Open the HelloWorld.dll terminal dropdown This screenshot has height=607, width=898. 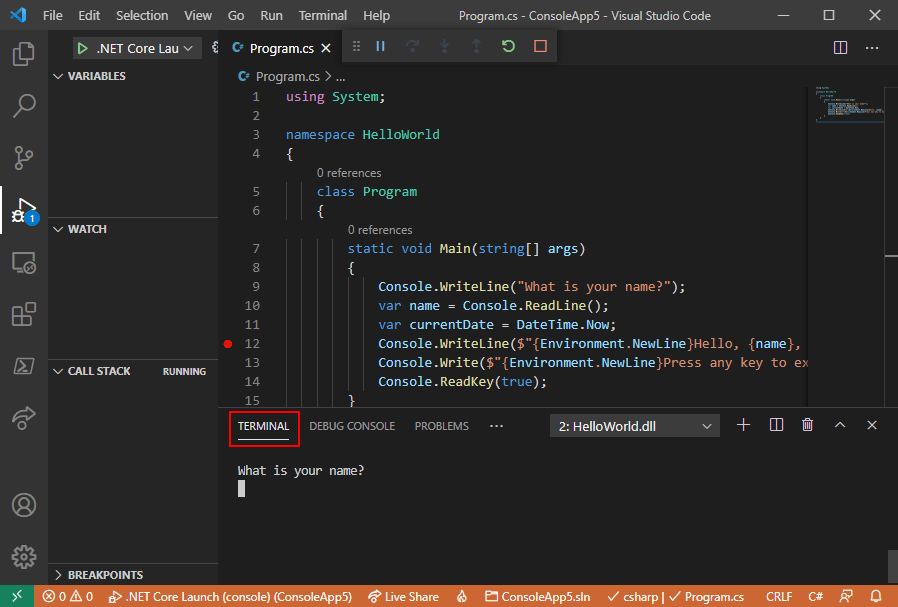coord(635,426)
